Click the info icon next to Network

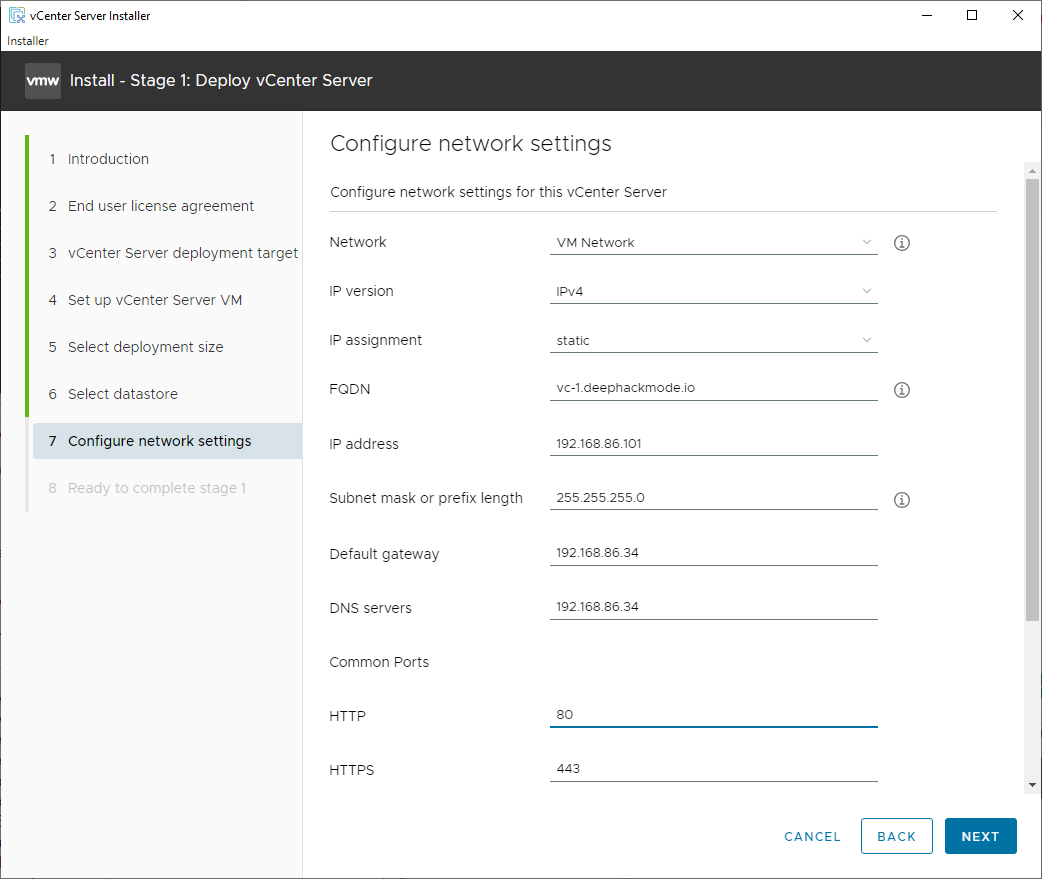[x=901, y=243]
